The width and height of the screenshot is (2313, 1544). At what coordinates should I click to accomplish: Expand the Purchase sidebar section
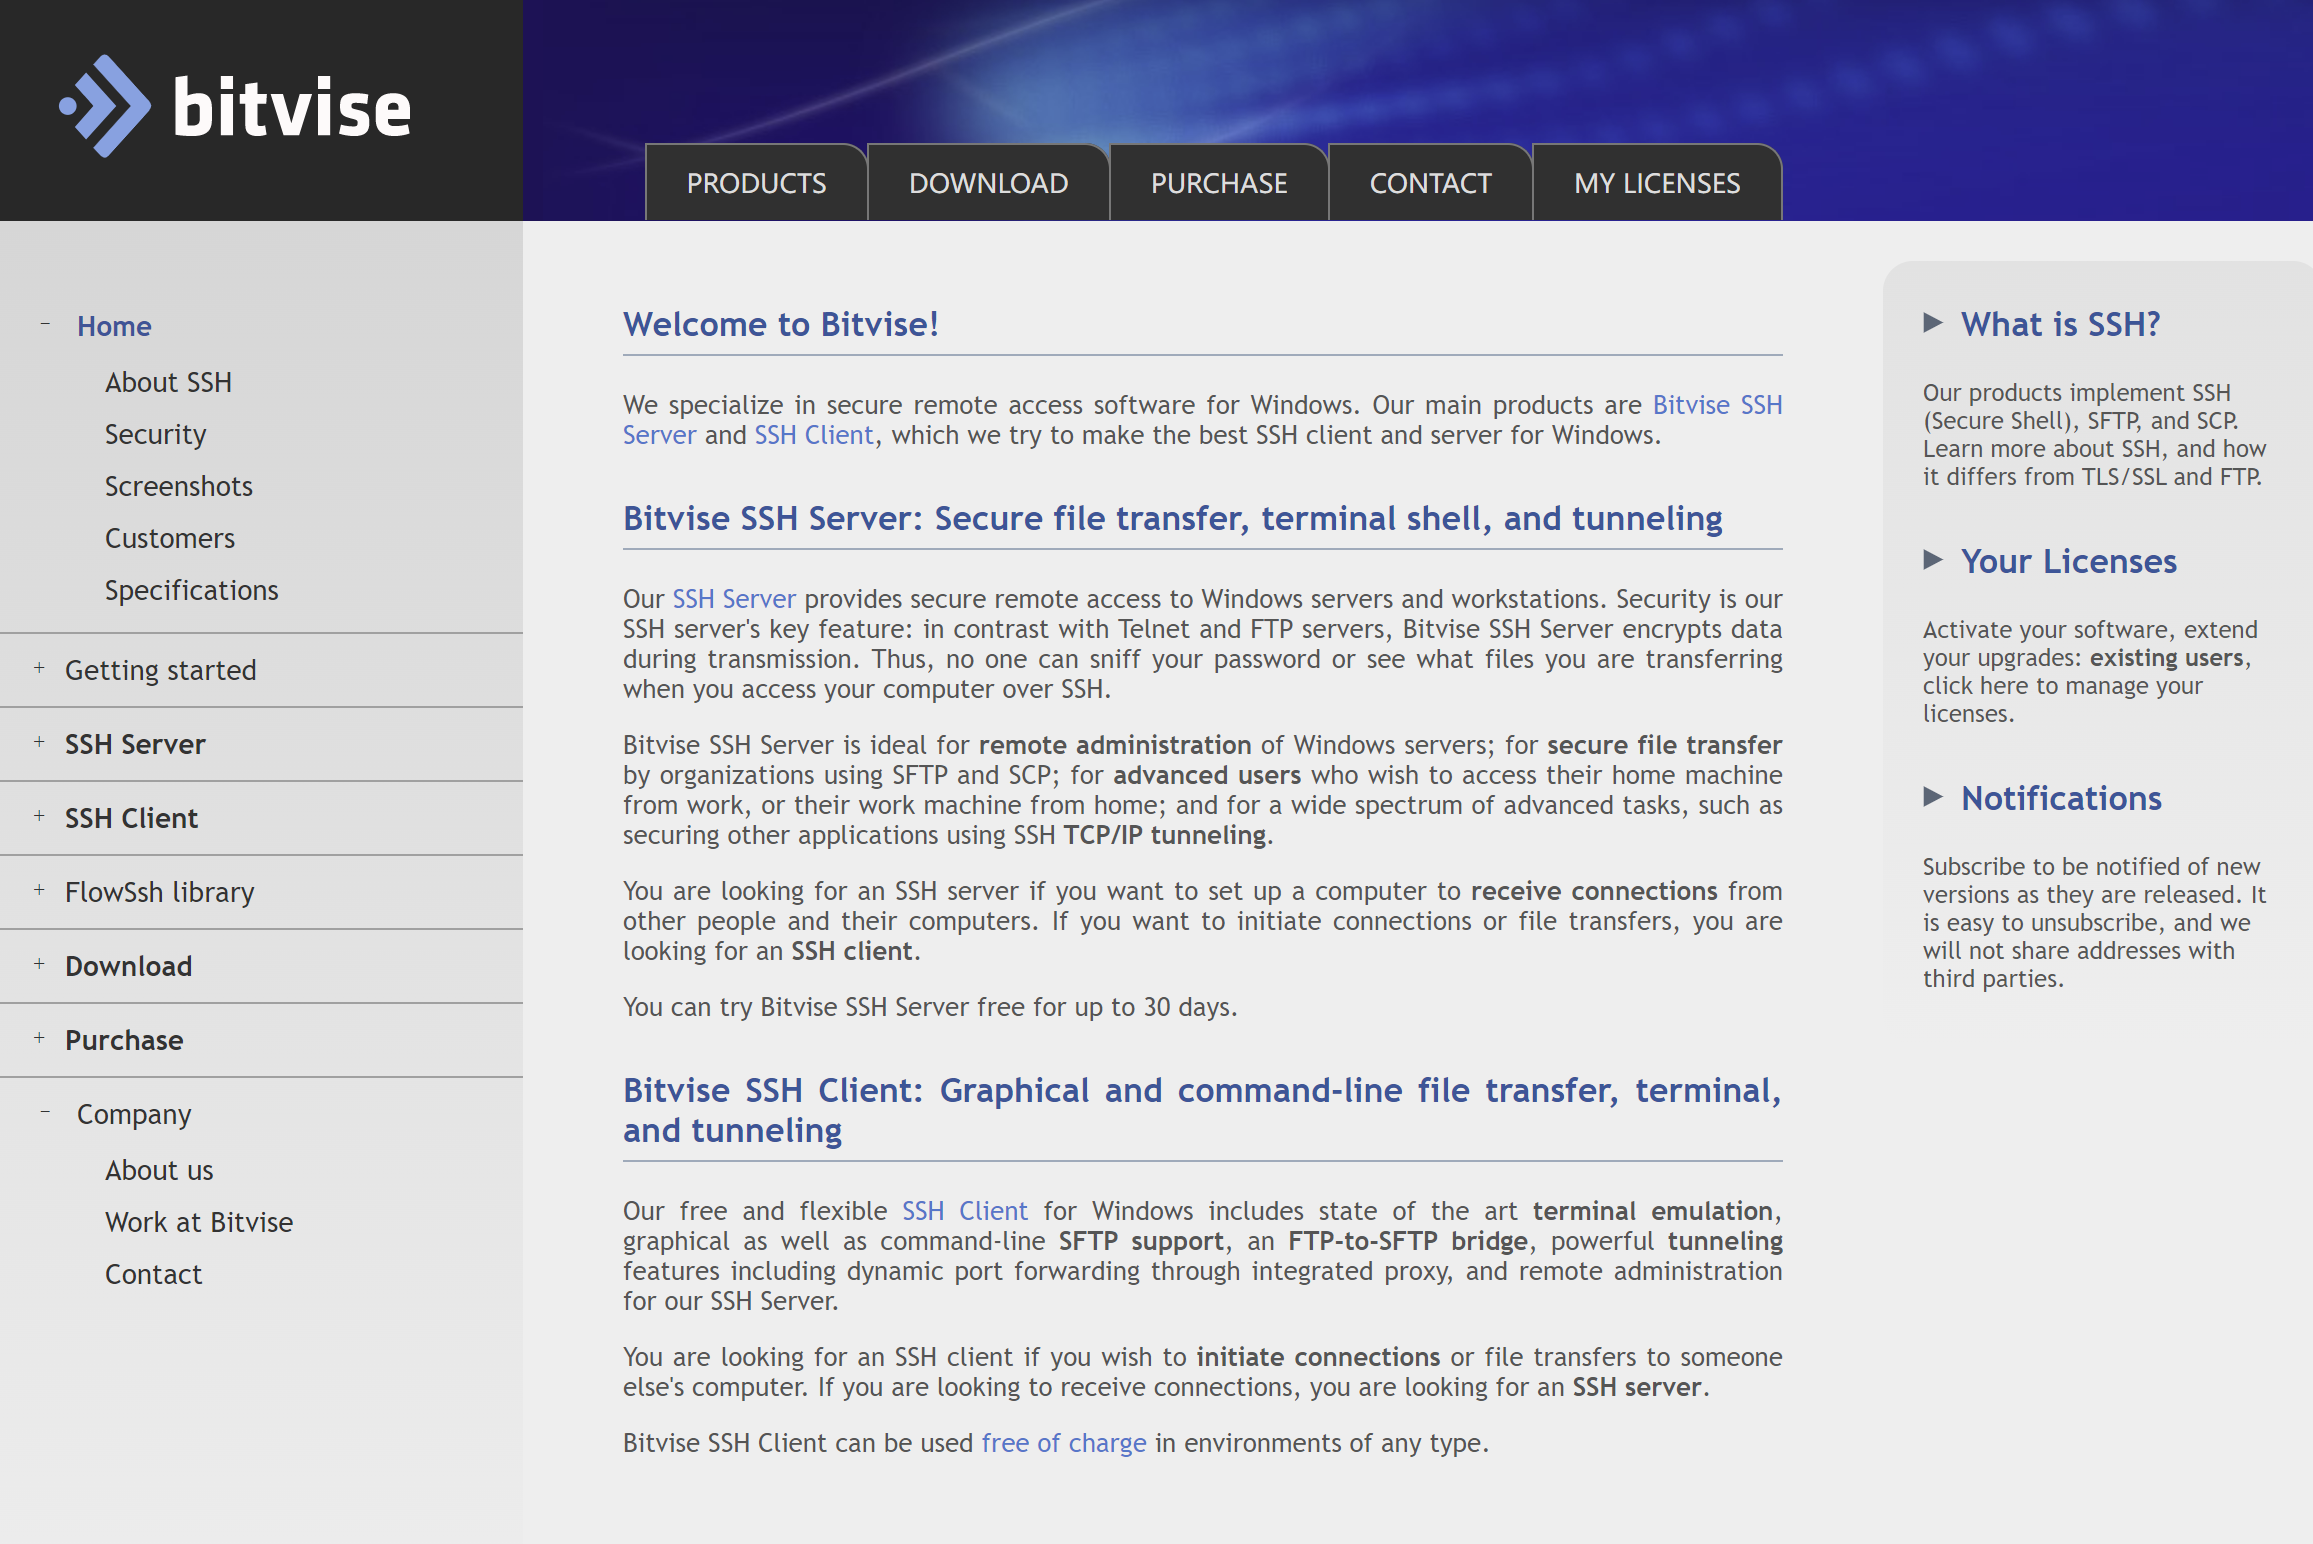point(39,1038)
